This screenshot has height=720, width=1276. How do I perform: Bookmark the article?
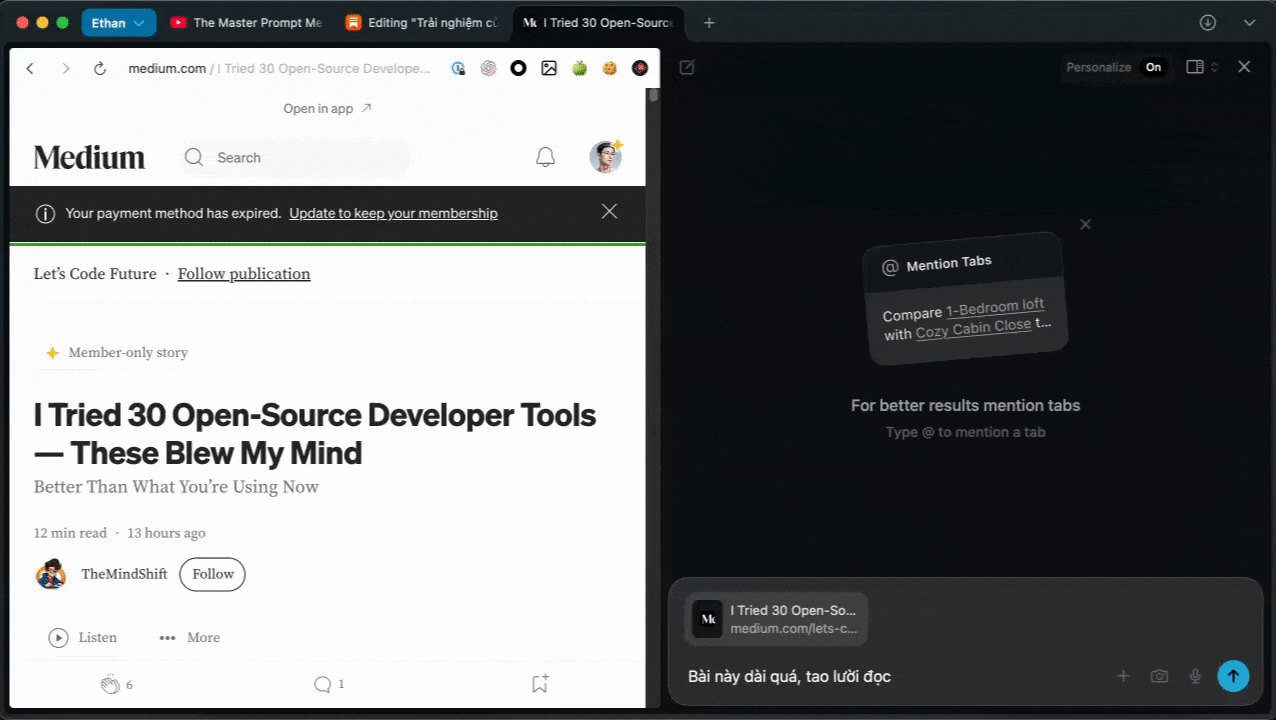pos(540,684)
